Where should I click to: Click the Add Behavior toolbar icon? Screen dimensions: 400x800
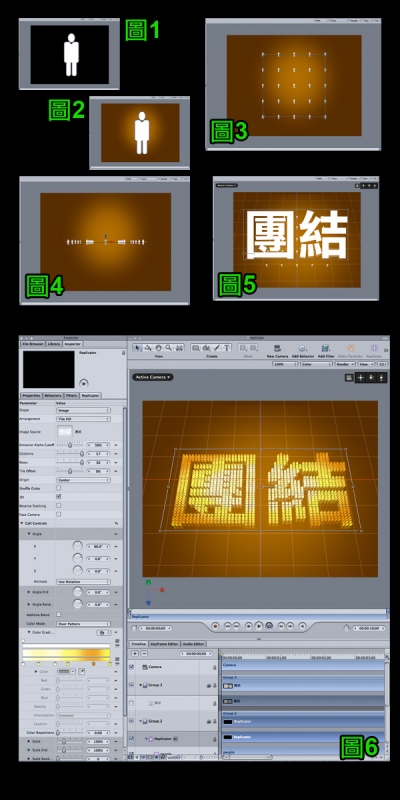[x=303, y=348]
